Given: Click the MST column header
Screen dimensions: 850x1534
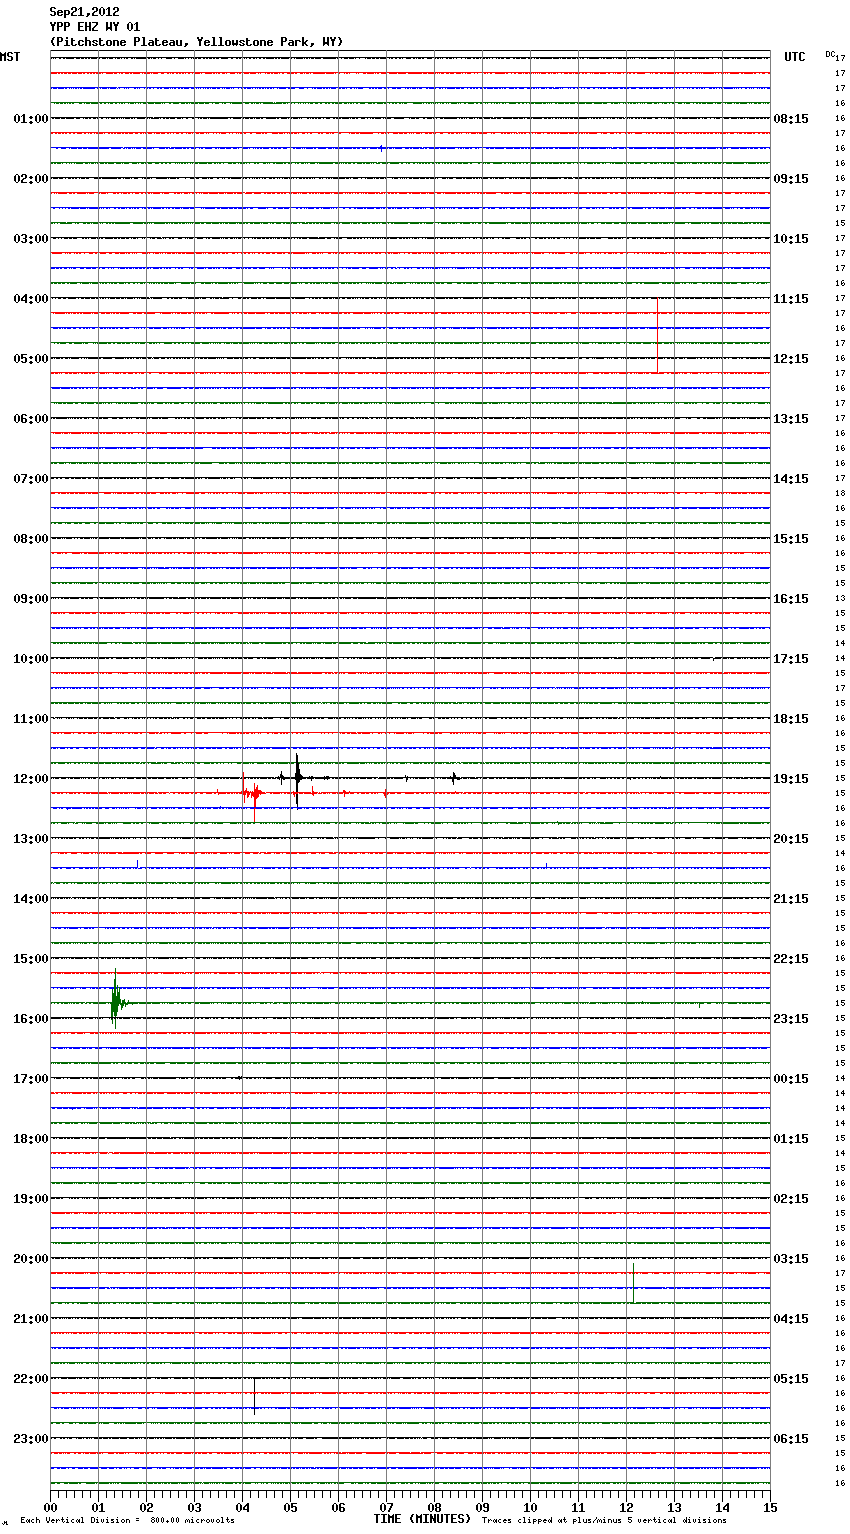Looking at the screenshot, I should pyautogui.click(x=10, y=57).
